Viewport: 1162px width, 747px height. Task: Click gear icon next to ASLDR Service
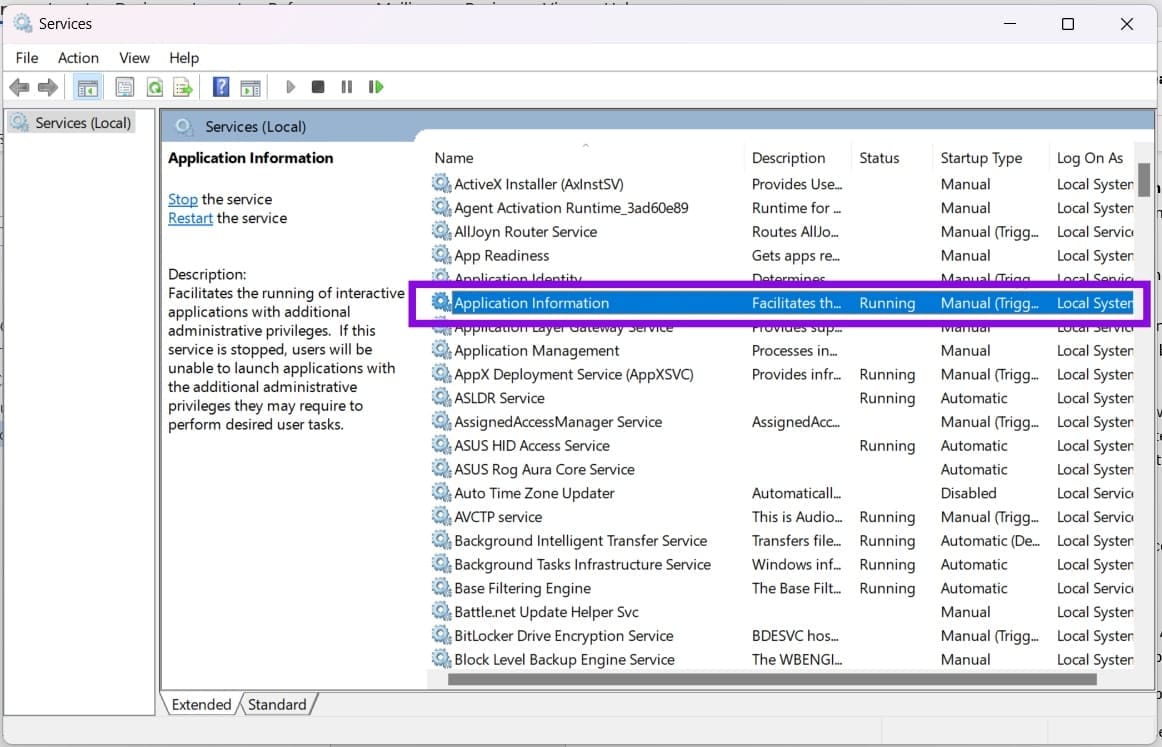(442, 397)
